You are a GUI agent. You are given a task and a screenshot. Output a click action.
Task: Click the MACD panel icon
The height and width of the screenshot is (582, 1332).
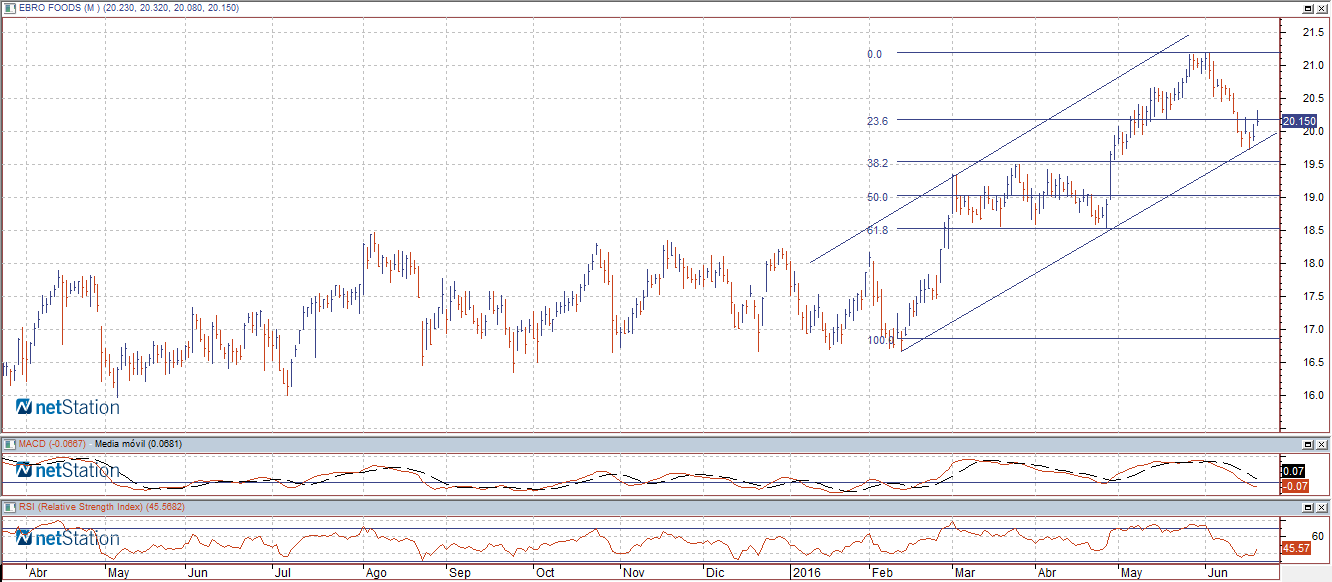[x=9, y=443]
